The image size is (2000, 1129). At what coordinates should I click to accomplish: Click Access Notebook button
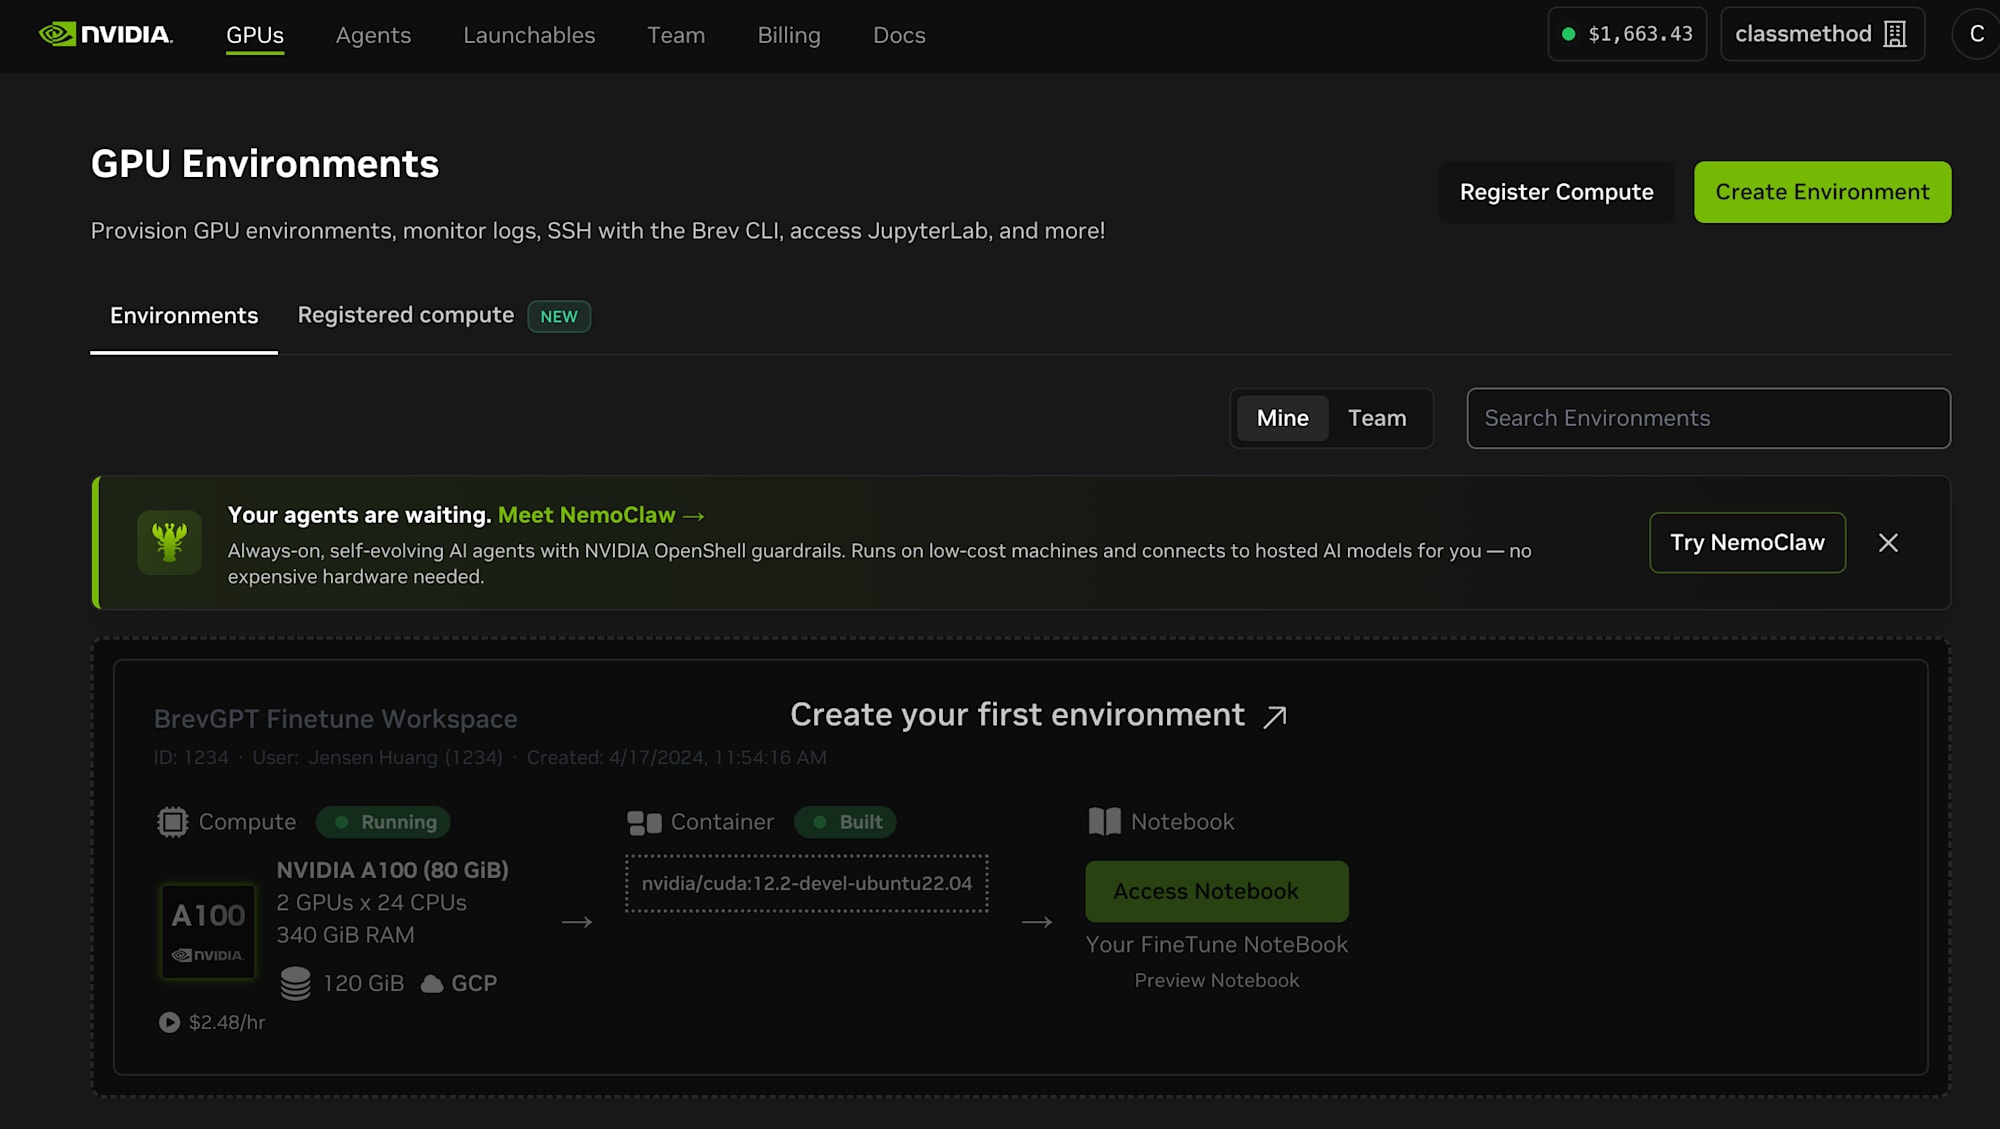pyautogui.click(x=1217, y=891)
